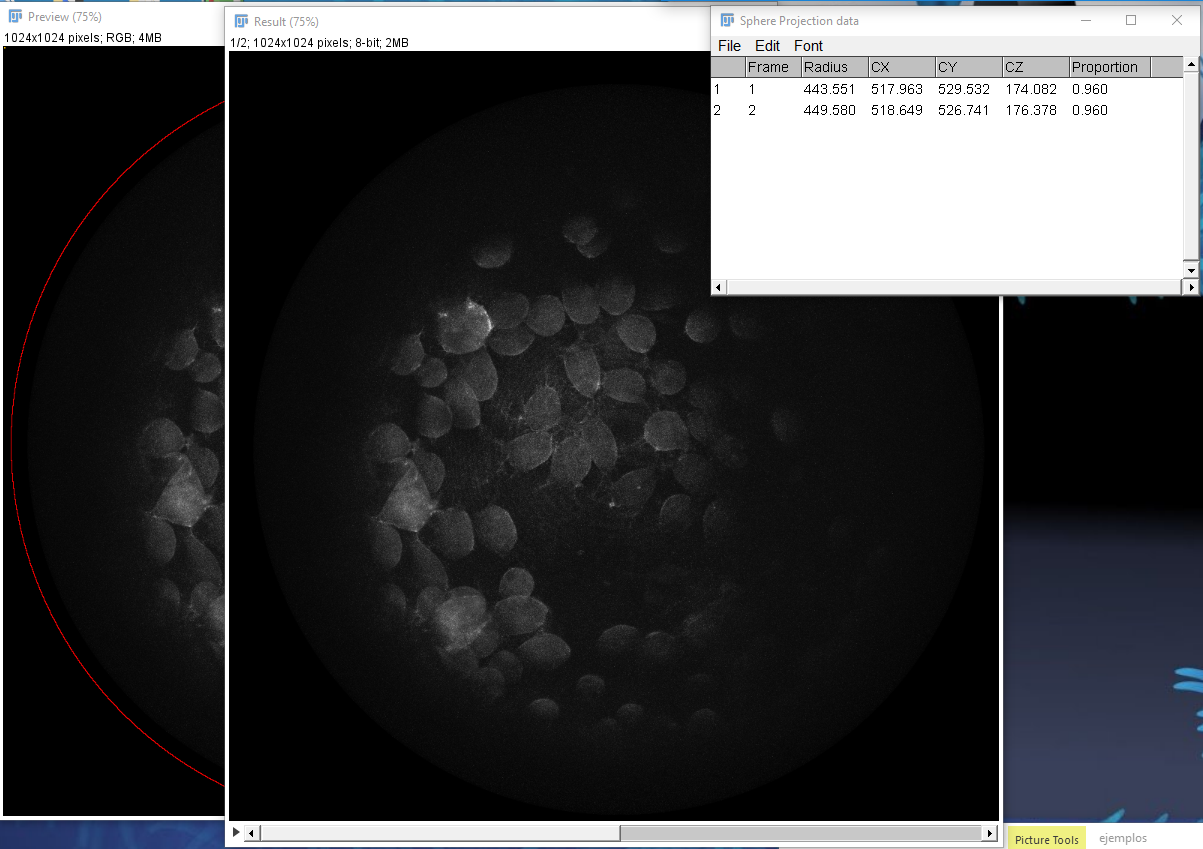Image resolution: width=1203 pixels, height=849 pixels.
Task: Click the table's vertical scroll up arrow
Action: (1190, 65)
